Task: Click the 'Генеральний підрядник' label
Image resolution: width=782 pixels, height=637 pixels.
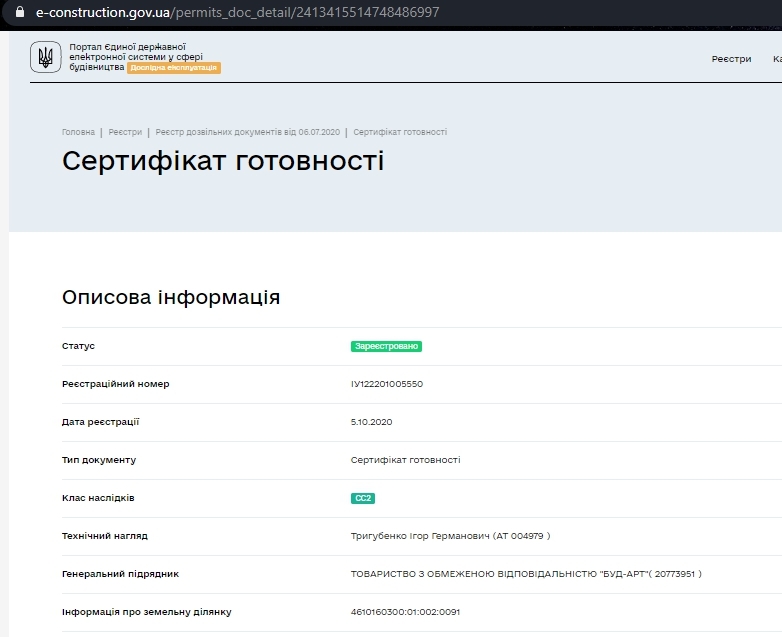Action: click(120, 574)
